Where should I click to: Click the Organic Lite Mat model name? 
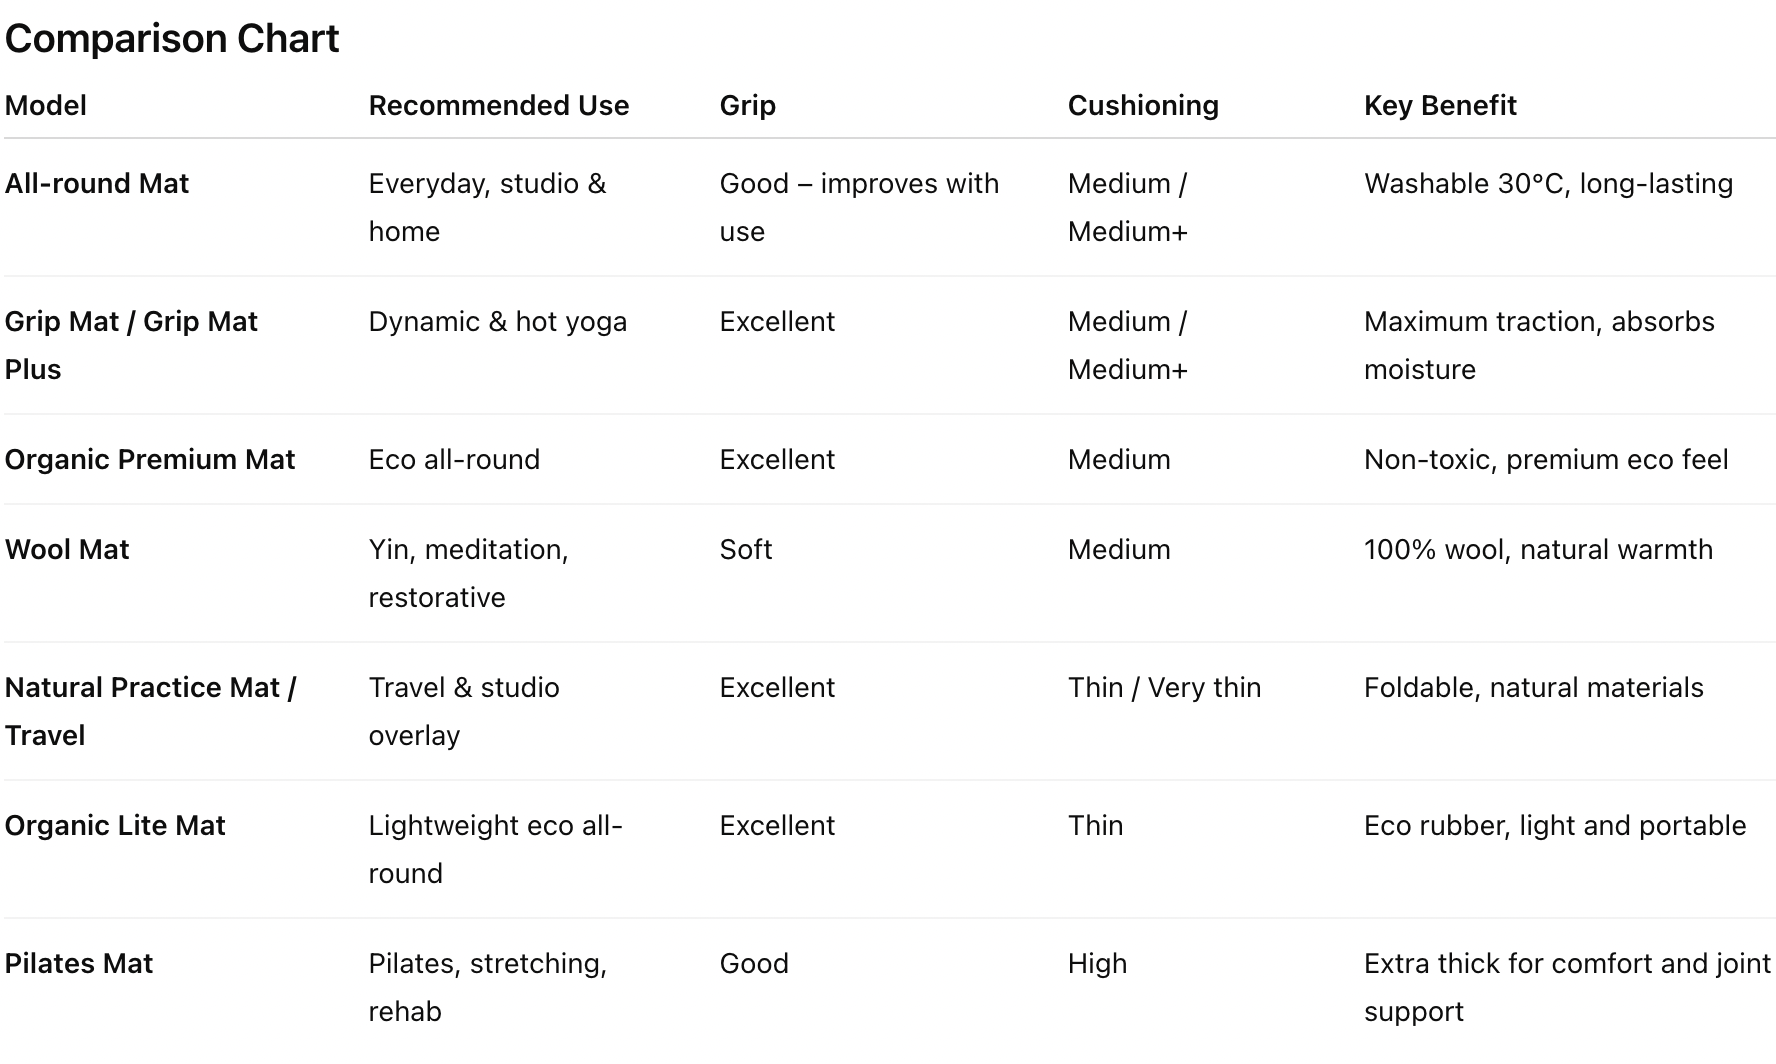click(x=115, y=825)
